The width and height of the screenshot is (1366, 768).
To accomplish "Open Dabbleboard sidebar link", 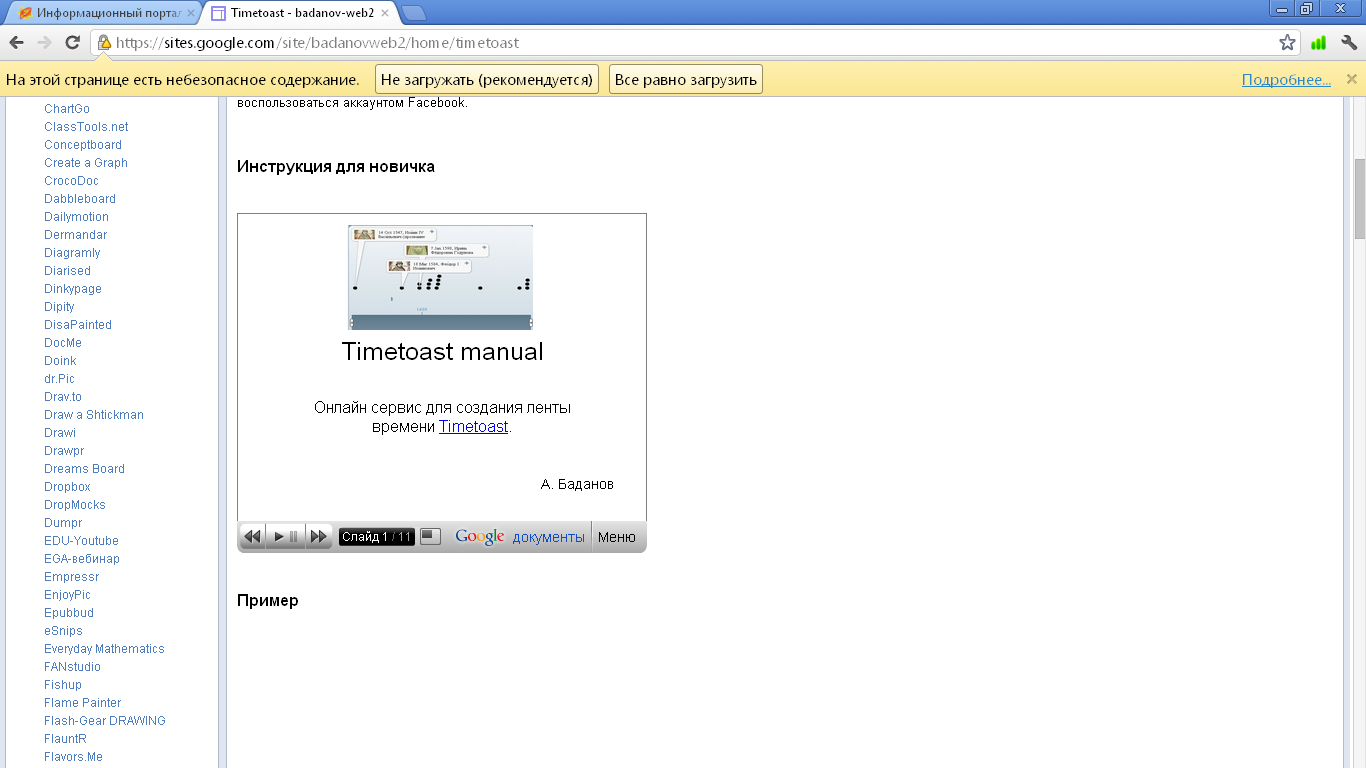I will coord(80,199).
